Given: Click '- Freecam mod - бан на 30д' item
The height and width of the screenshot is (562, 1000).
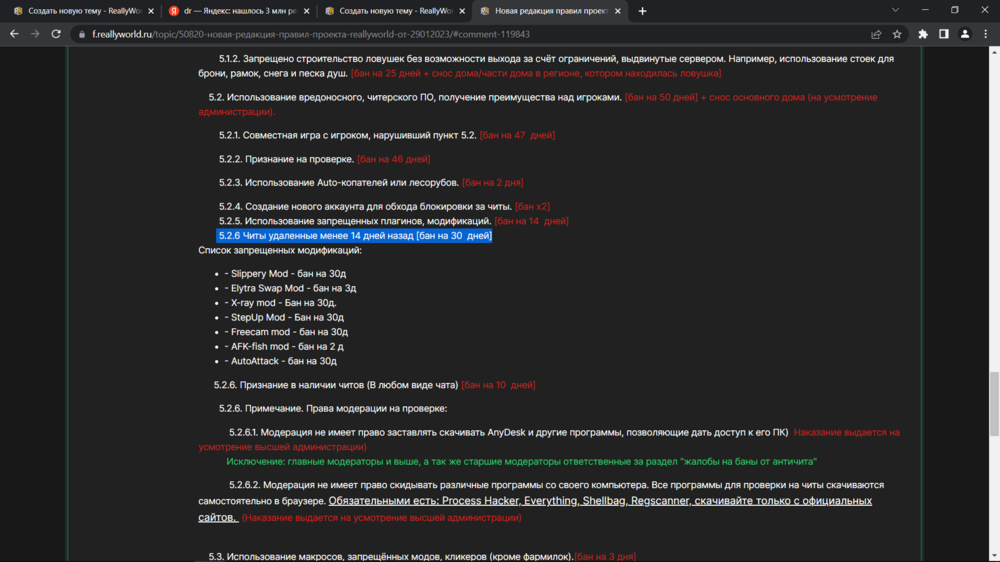Looking at the screenshot, I should [x=286, y=332].
